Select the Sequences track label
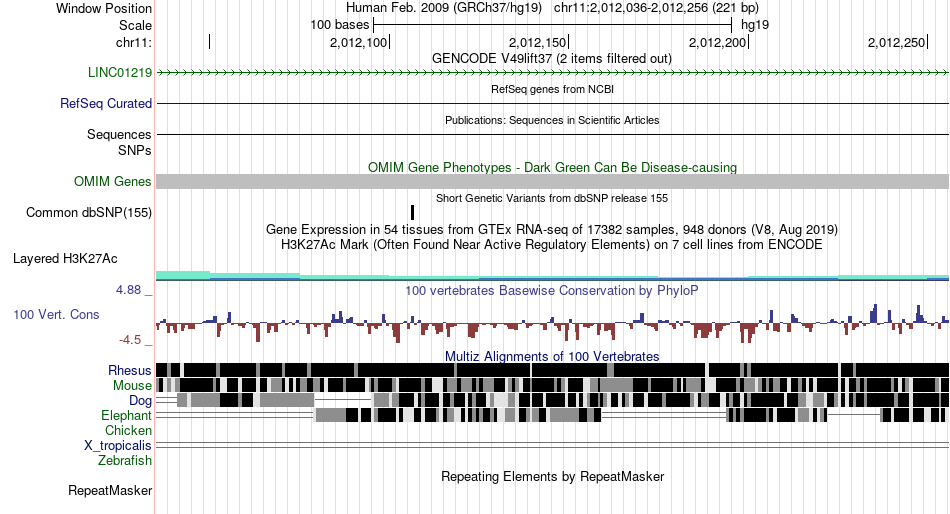 119,135
